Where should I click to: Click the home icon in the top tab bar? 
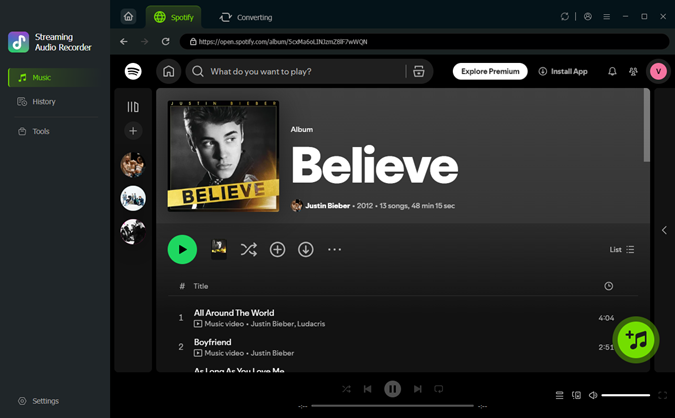128,17
